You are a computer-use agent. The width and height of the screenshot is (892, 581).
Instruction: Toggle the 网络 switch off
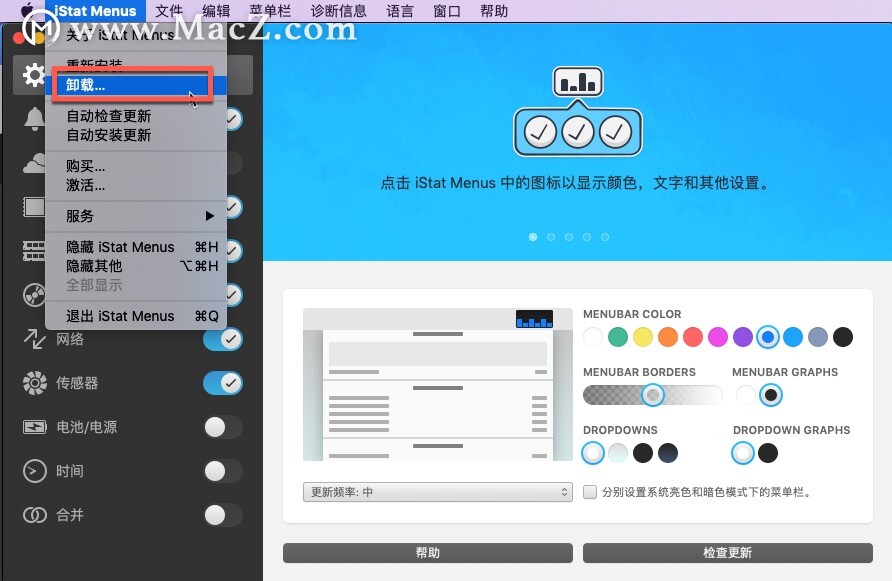tap(222, 339)
